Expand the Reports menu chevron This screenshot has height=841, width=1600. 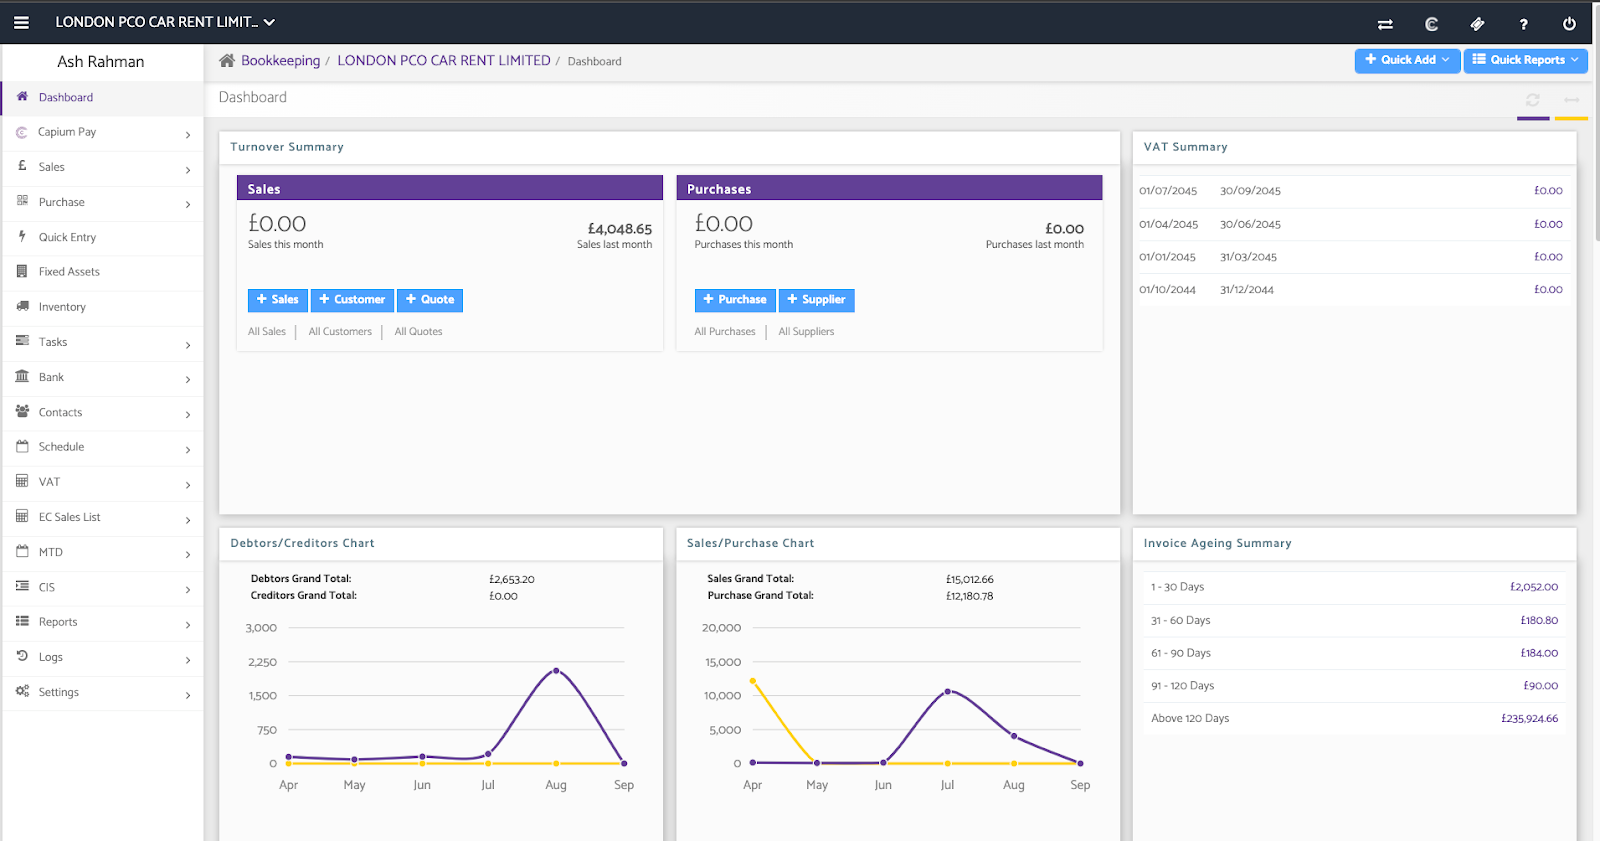188,625
